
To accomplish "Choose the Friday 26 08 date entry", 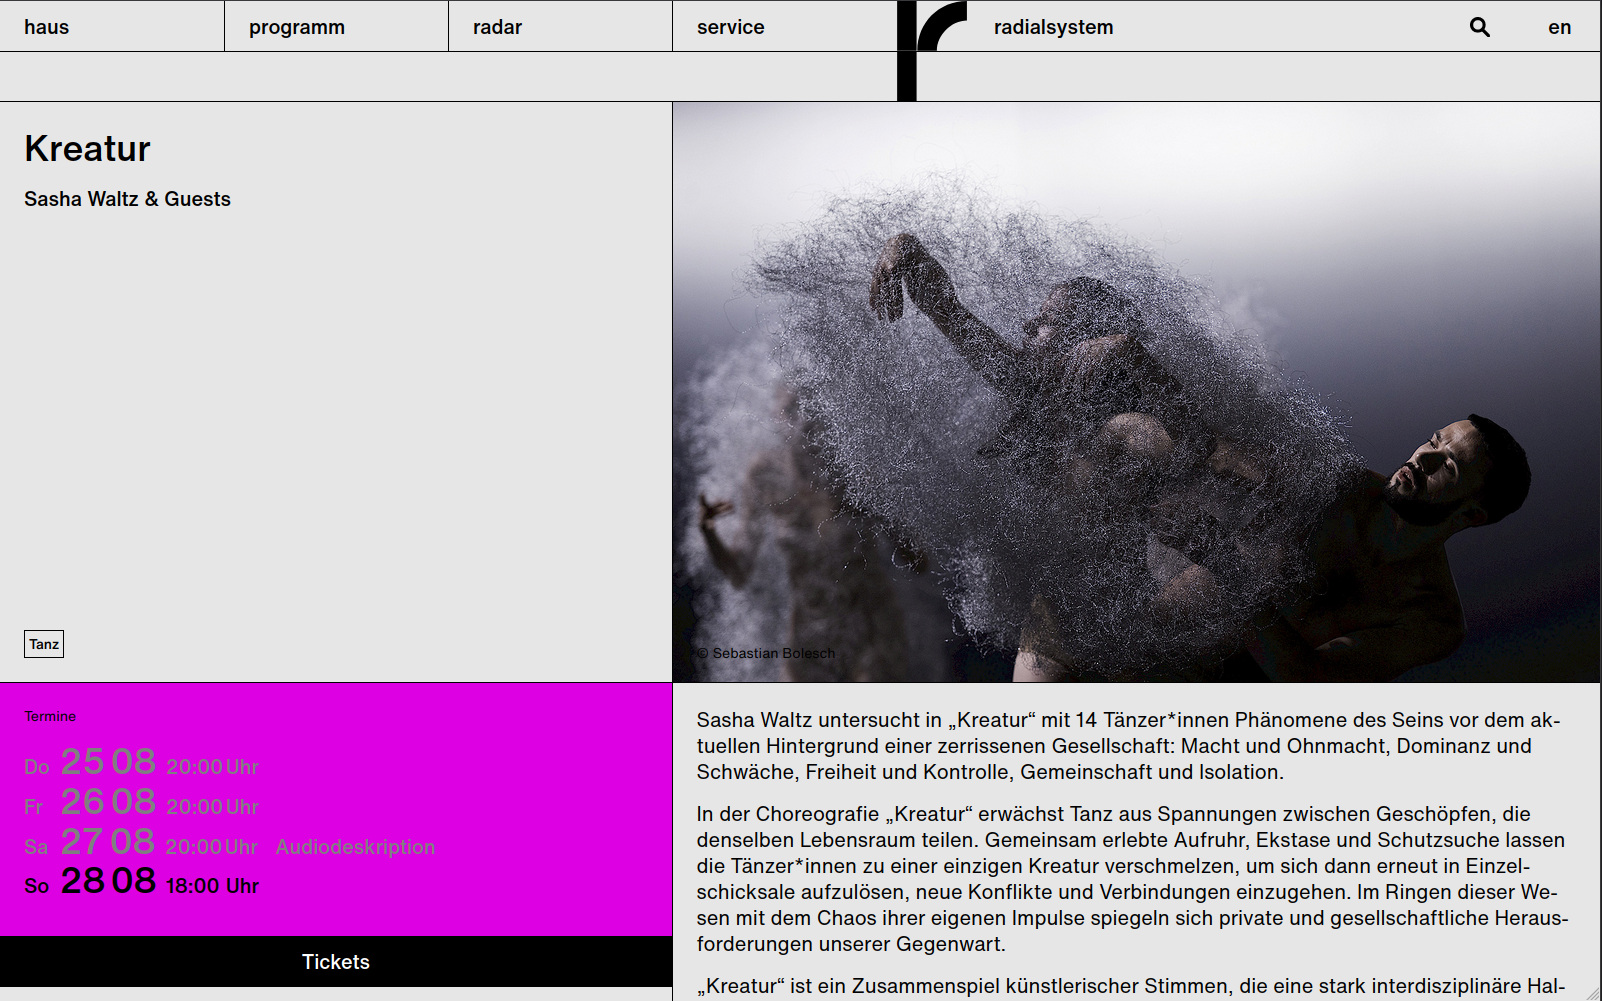I will click(141, 804).
